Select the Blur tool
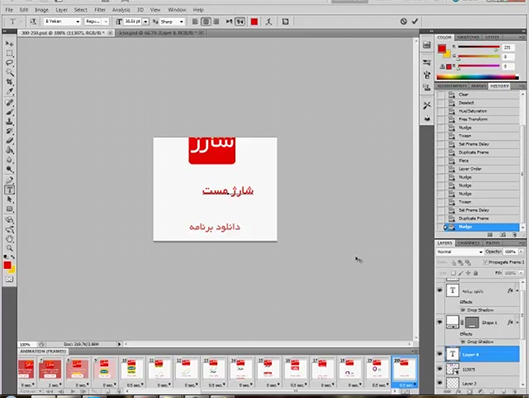 point(9,160)
